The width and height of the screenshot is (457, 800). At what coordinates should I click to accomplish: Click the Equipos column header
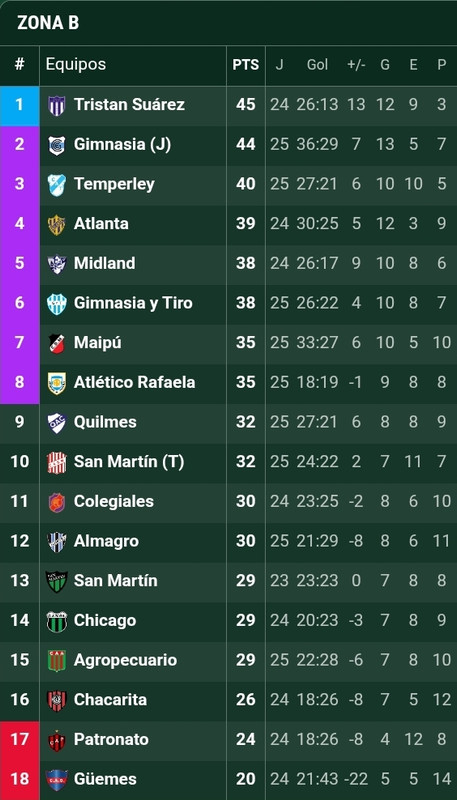(x=76, y=64)
